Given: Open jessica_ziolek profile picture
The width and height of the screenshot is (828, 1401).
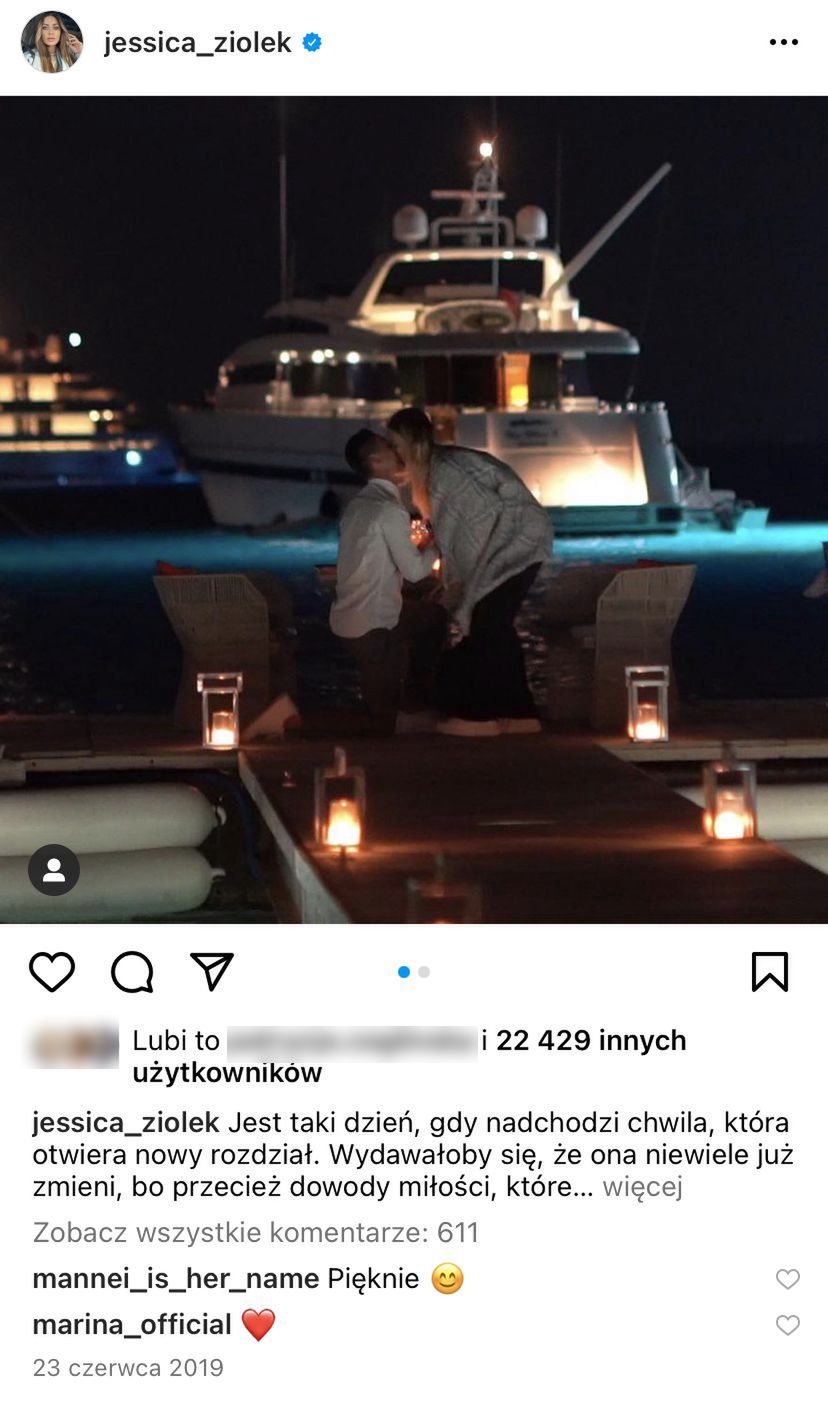Looking at the screenshot, I should (52, 42).
